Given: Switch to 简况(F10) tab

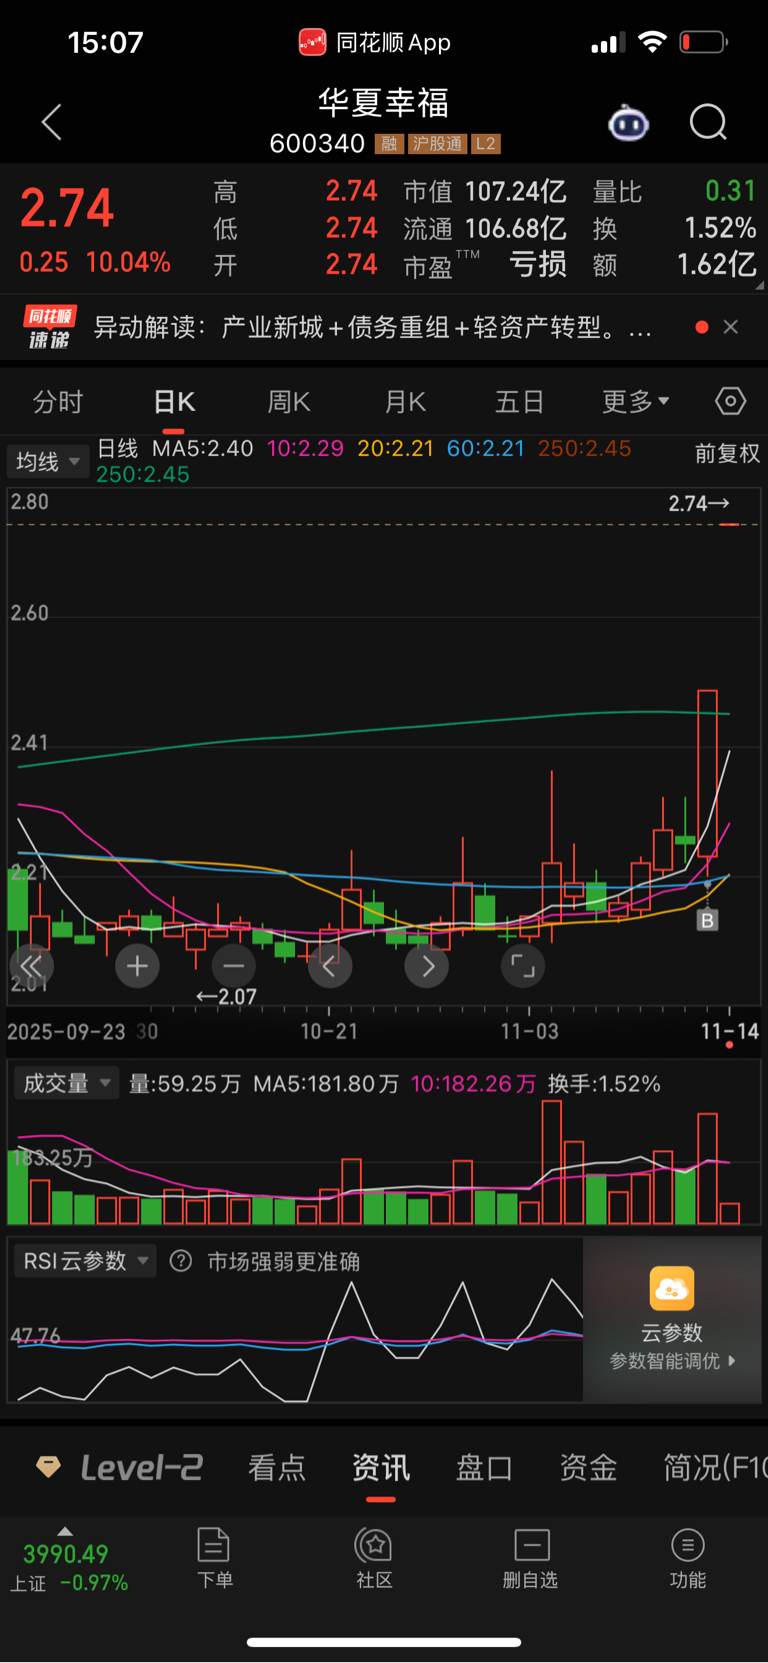Looking at the screenshot, I should click(x=715, y=1467).
